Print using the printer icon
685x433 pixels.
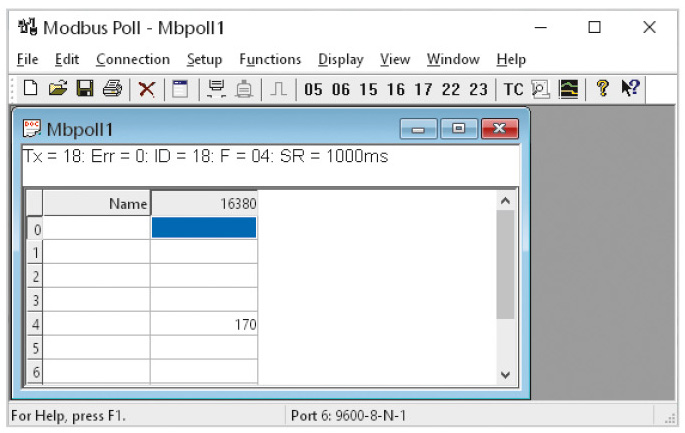point(112,89)
